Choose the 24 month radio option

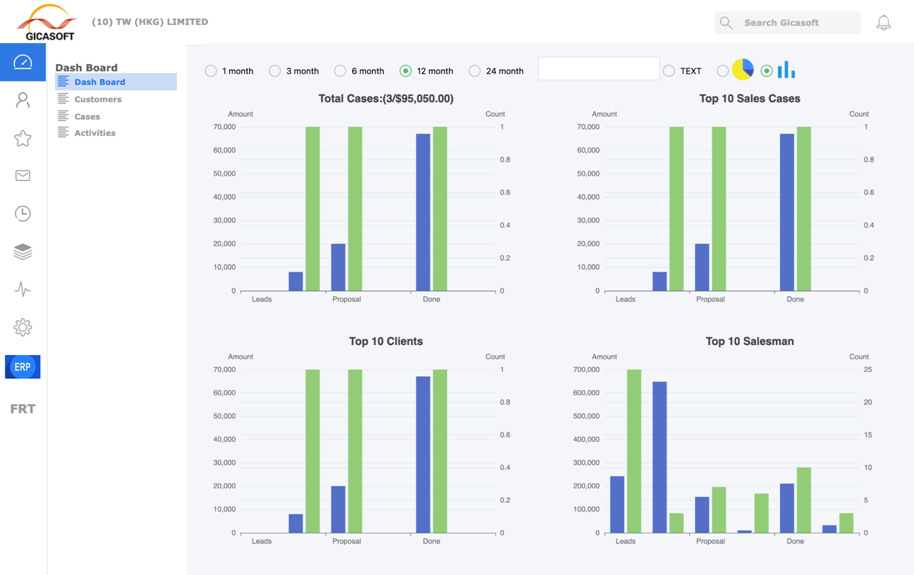[475, 71]
